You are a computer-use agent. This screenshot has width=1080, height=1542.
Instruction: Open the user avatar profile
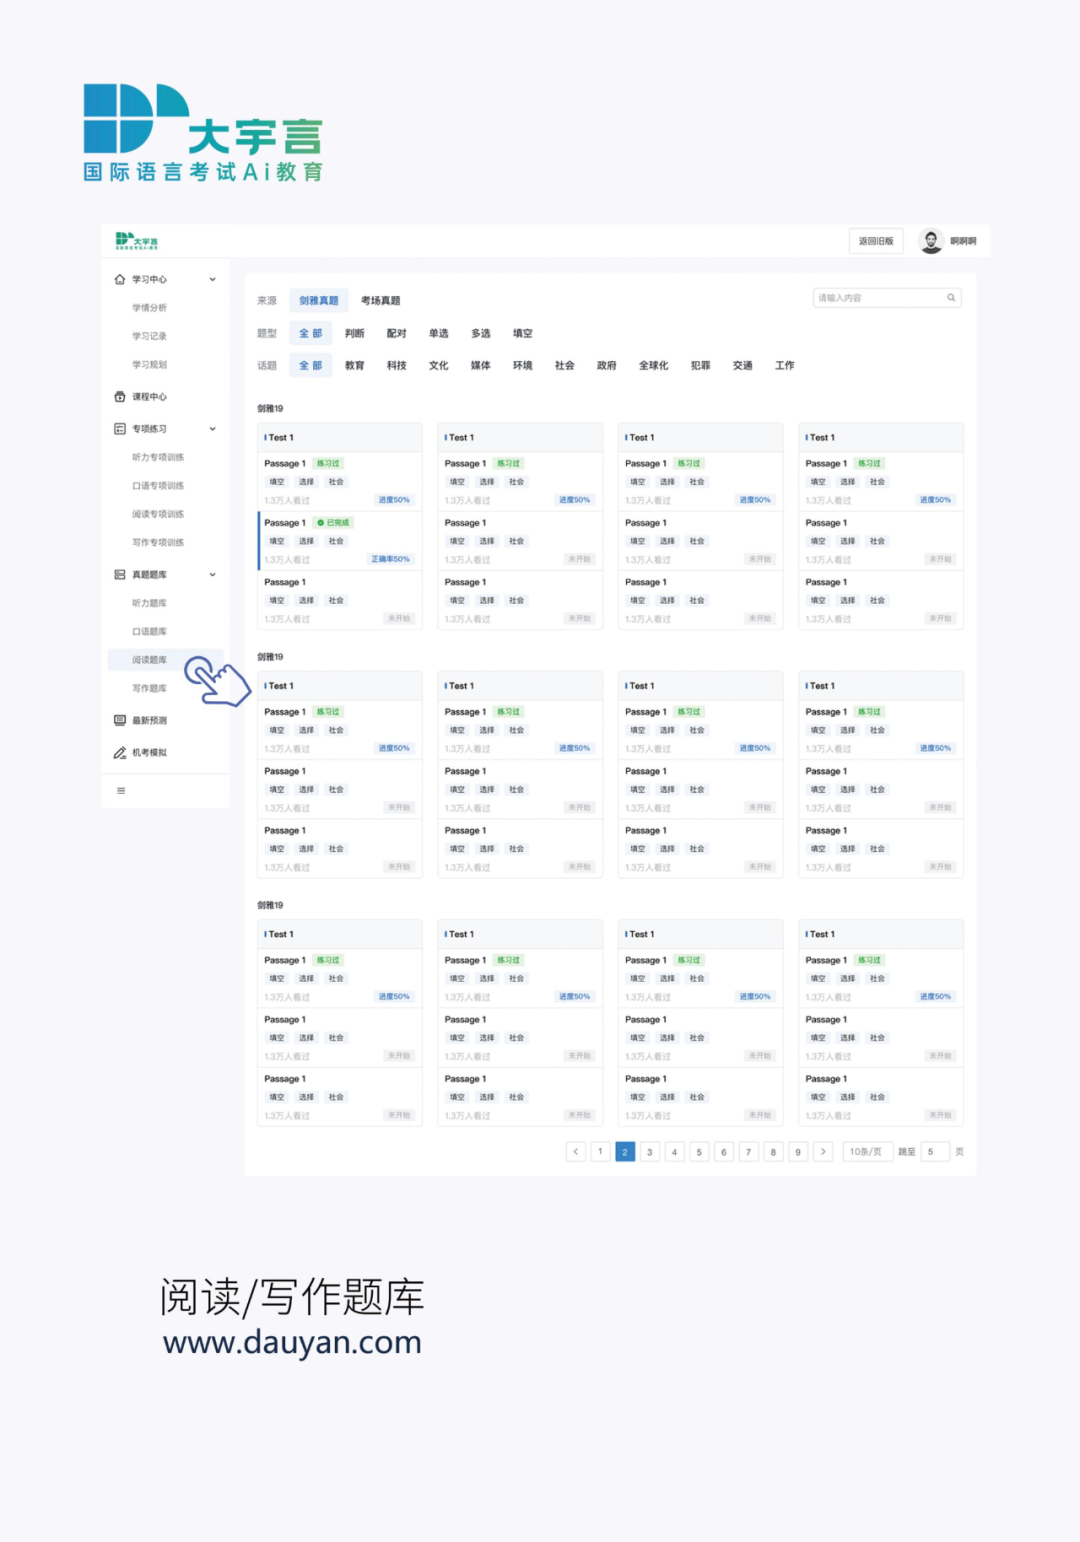point(931,241)
